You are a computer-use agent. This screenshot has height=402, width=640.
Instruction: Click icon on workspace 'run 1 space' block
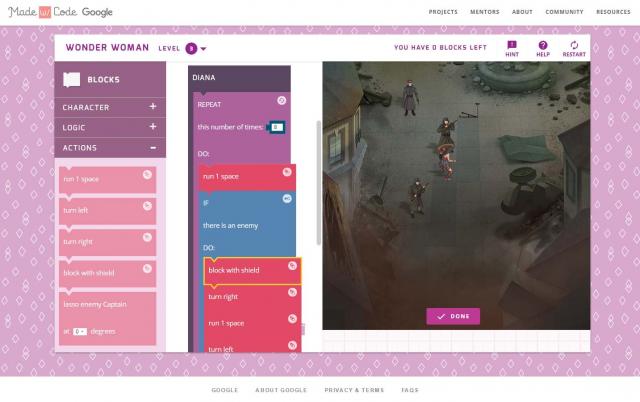[286, 171]
